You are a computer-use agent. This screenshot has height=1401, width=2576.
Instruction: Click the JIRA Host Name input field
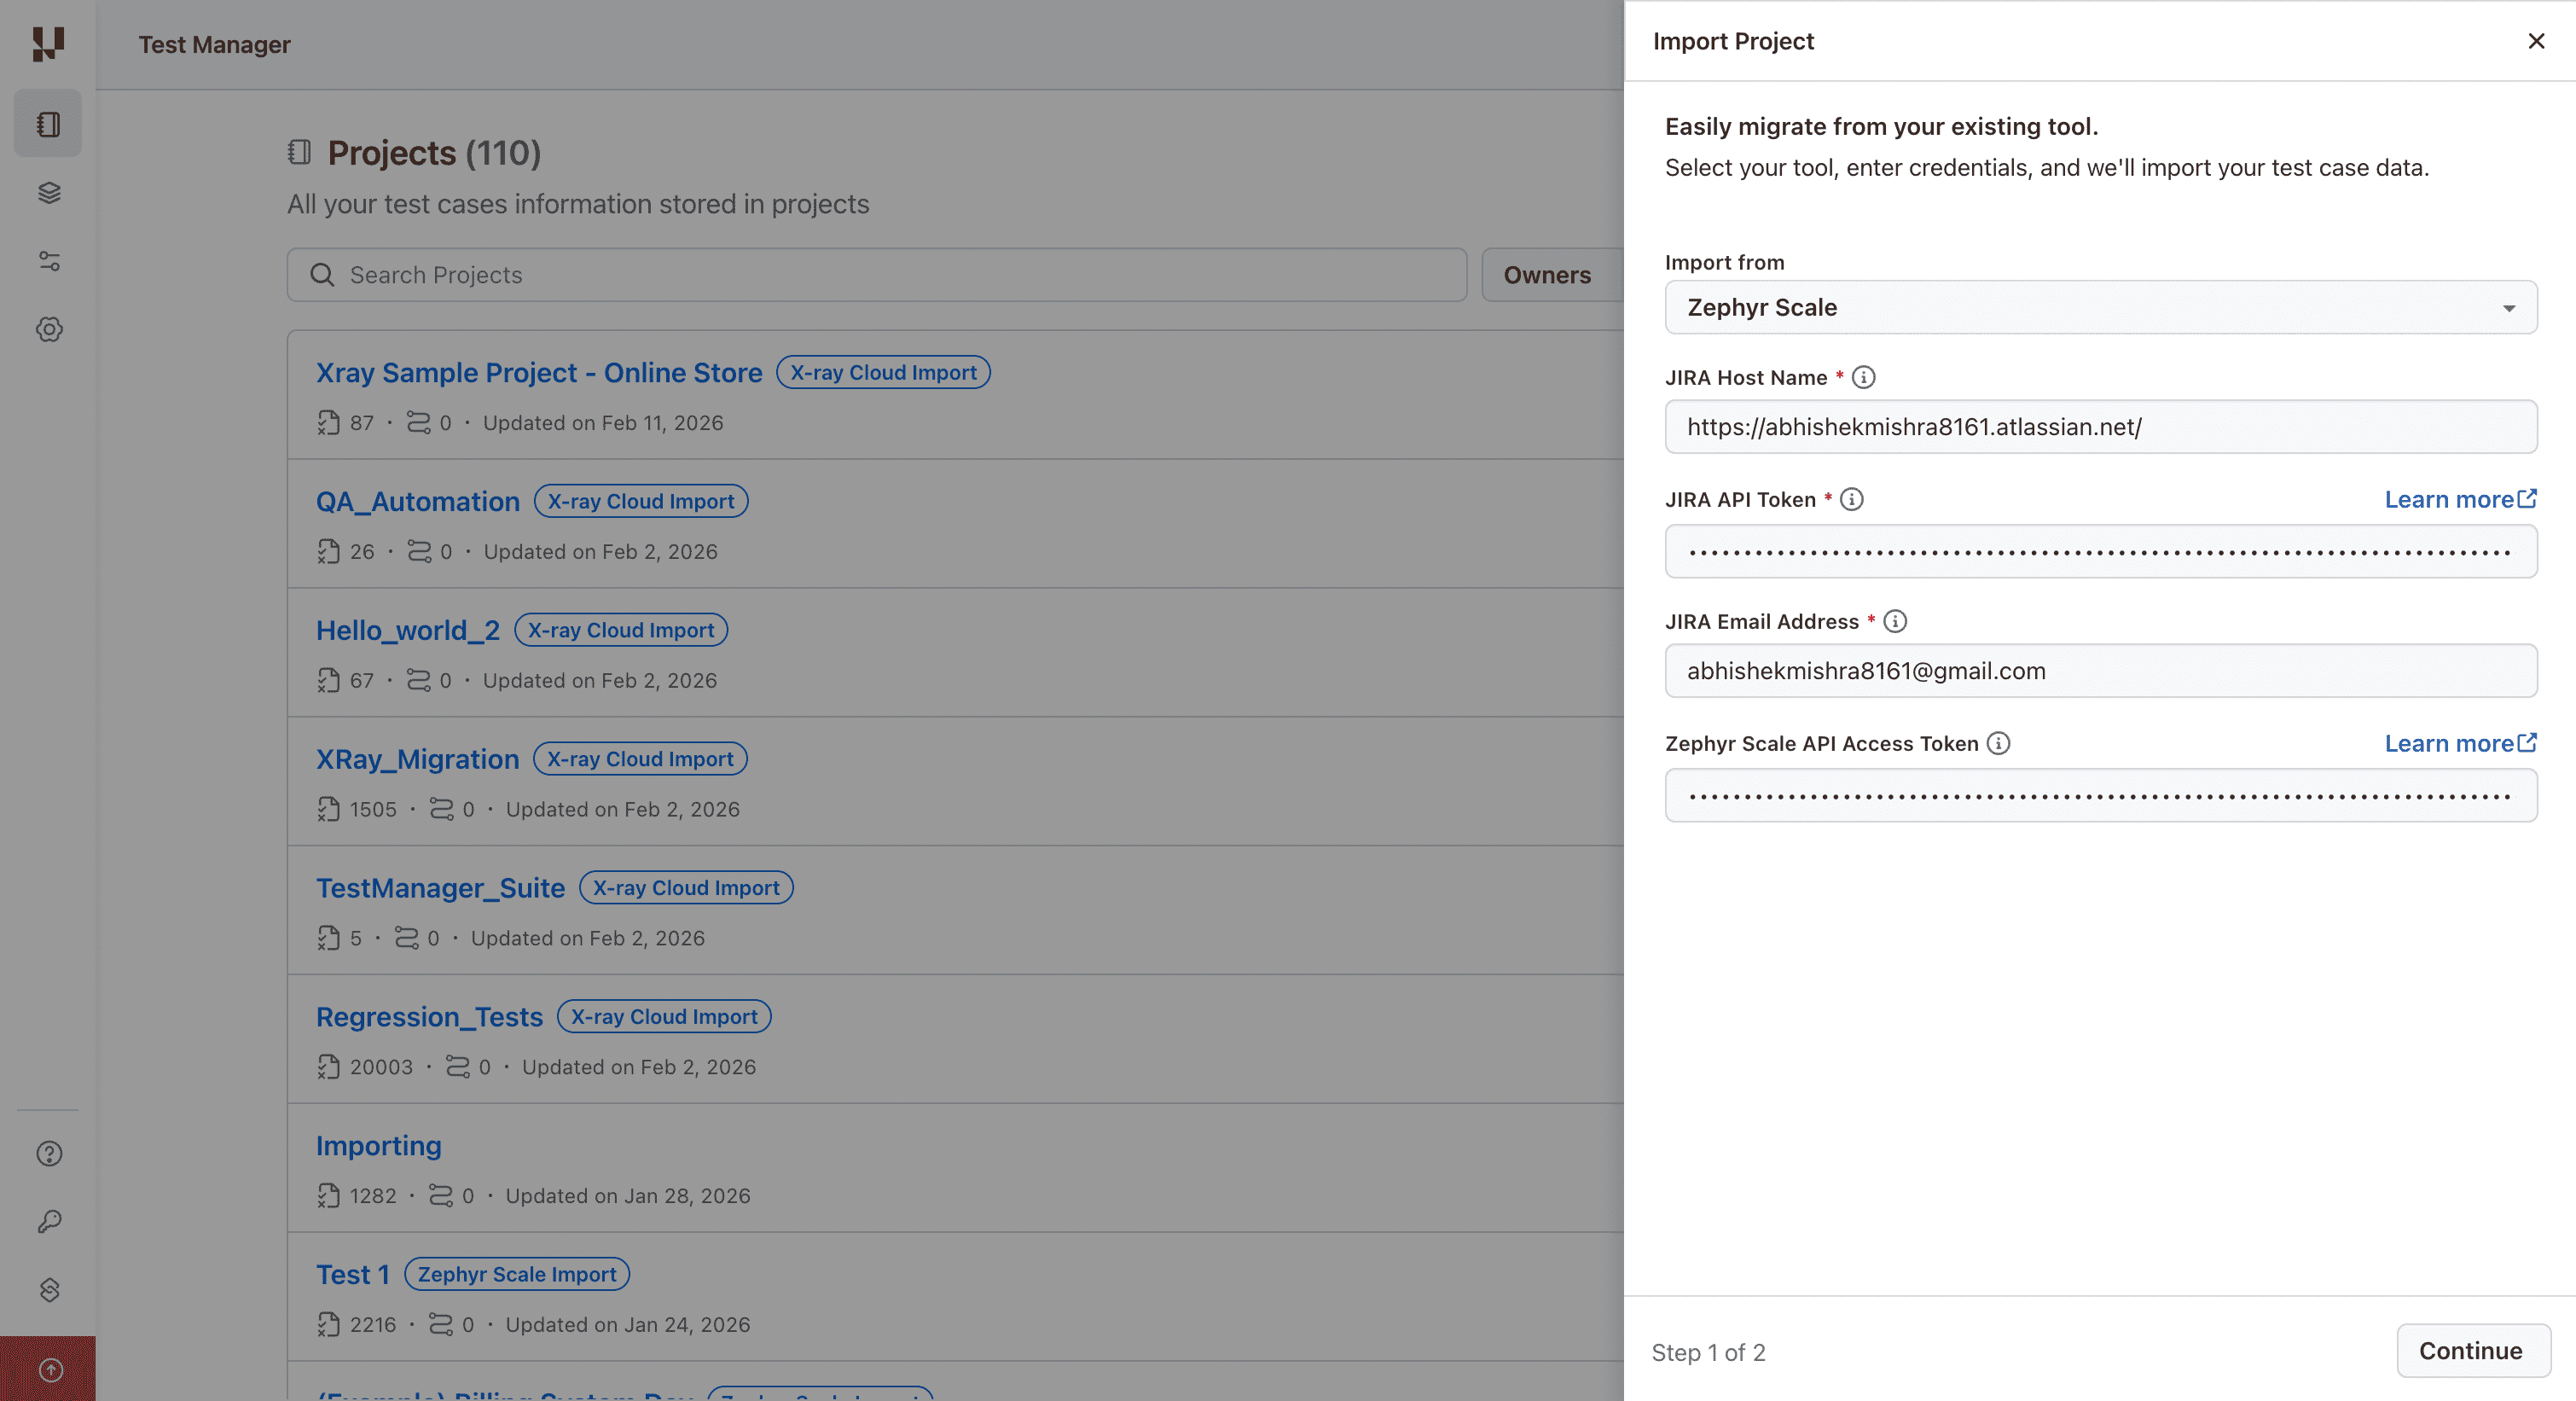(x=2100, y=427)
